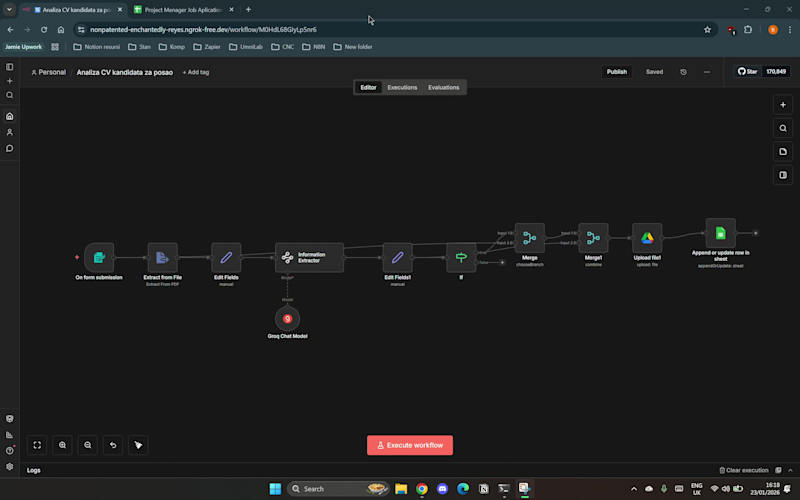Collapse the left sidebar toggle icon
Screen dimensions: 800x500
10,67
